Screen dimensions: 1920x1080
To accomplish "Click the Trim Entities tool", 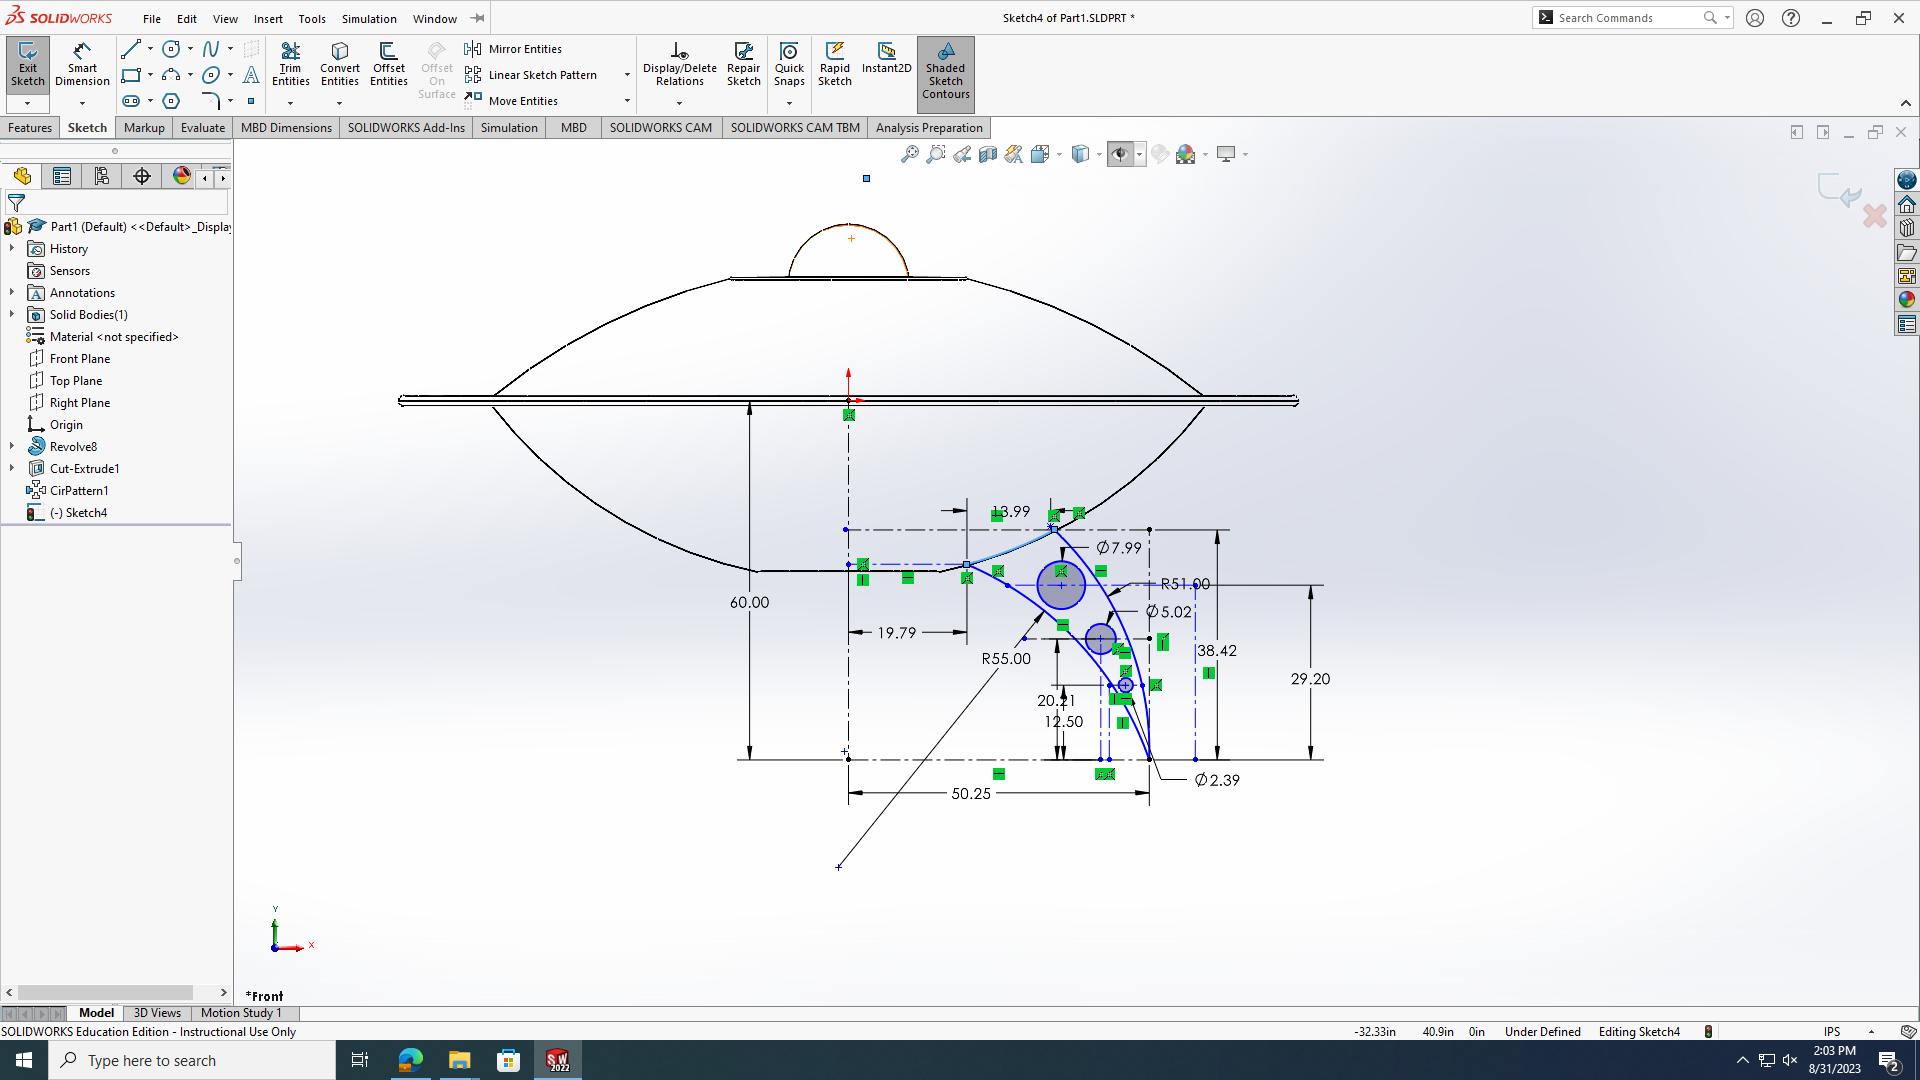I will coord(290,65).
